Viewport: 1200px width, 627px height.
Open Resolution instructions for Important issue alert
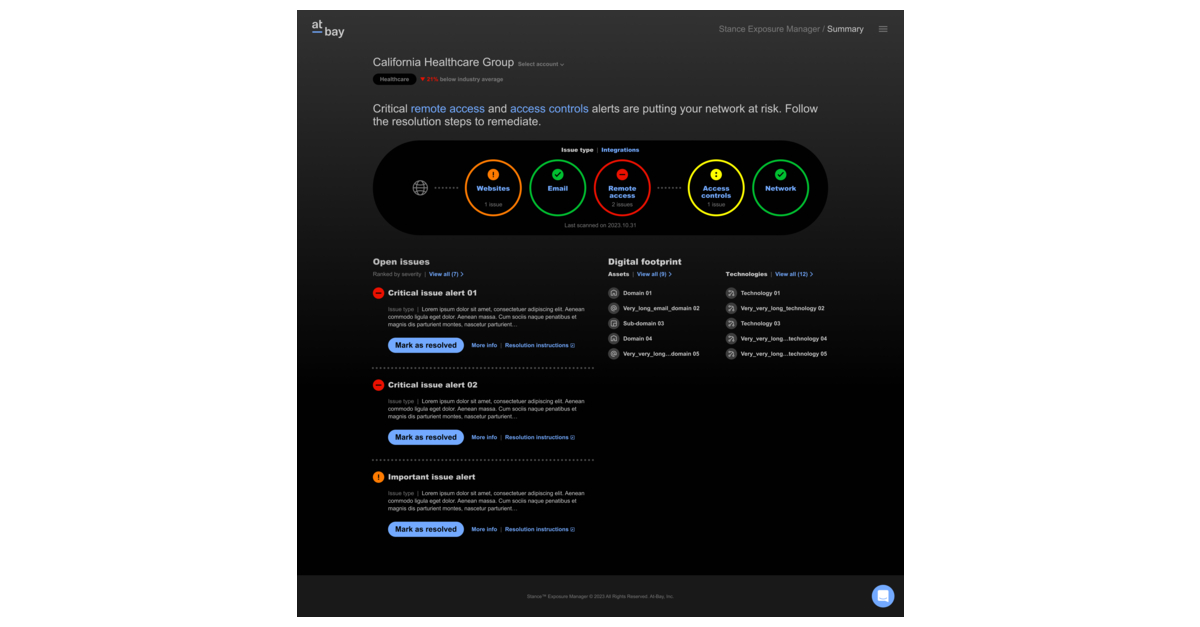[539, 529]
